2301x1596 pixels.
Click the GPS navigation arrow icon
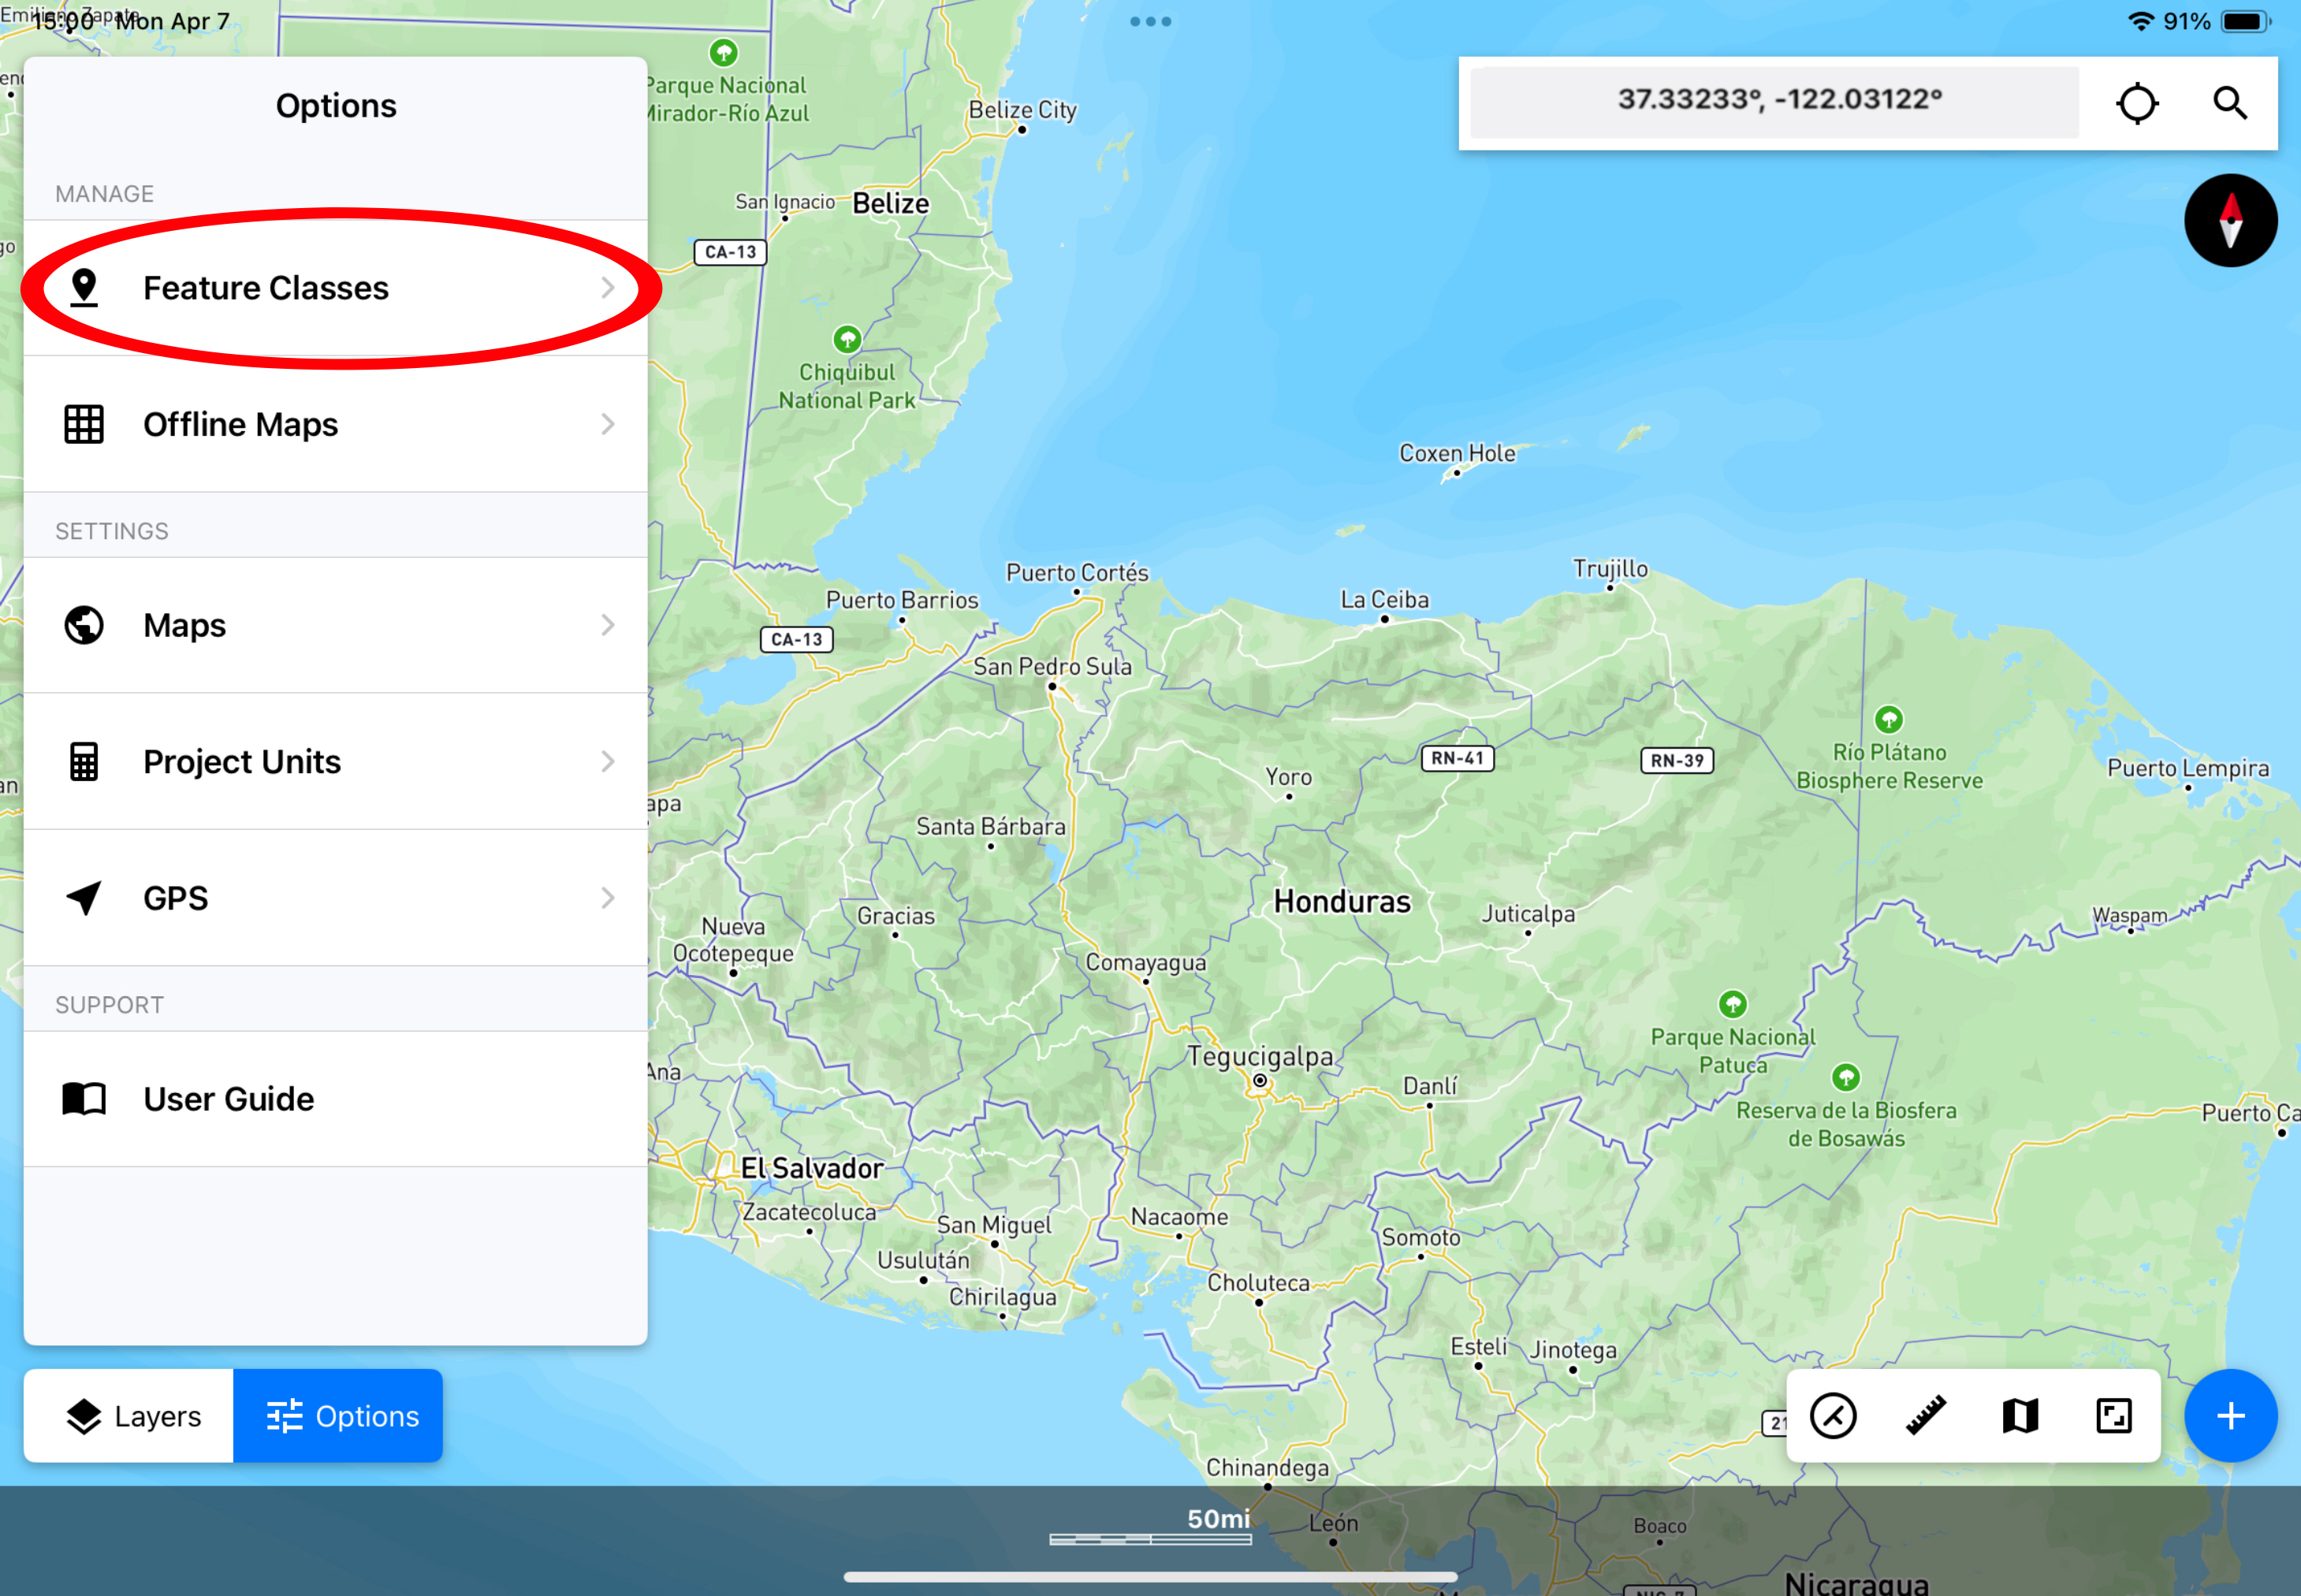click(x=84, y=898)
